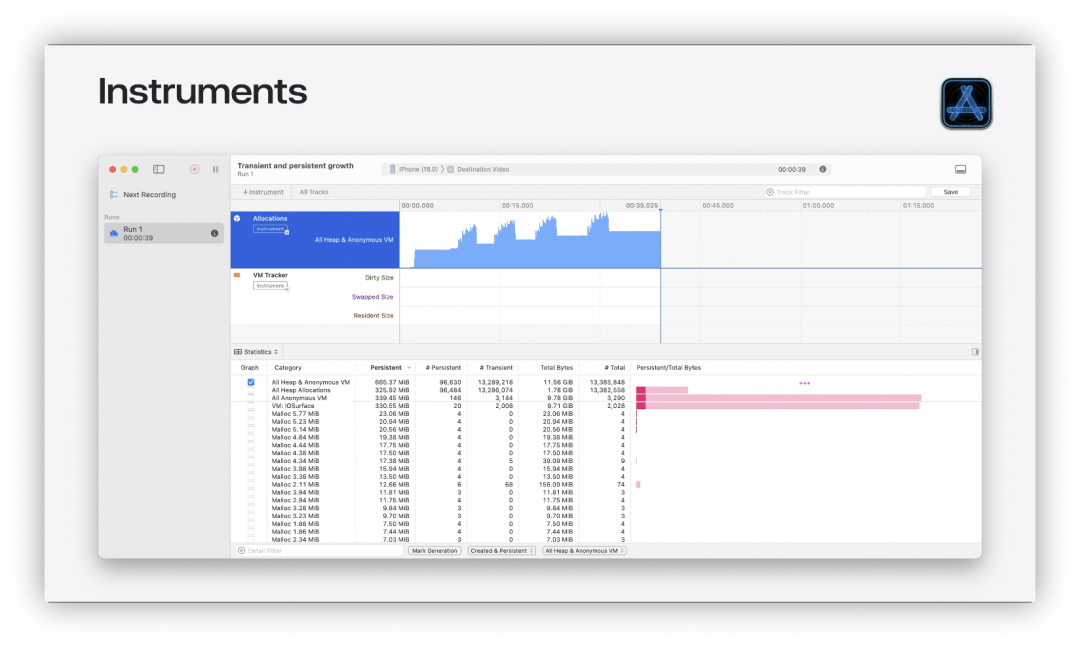Image resolution: width=1080 pixels, height=647 pixels.
Task: Open Run 1 info icon in sidebar
Action: point(214,234)
